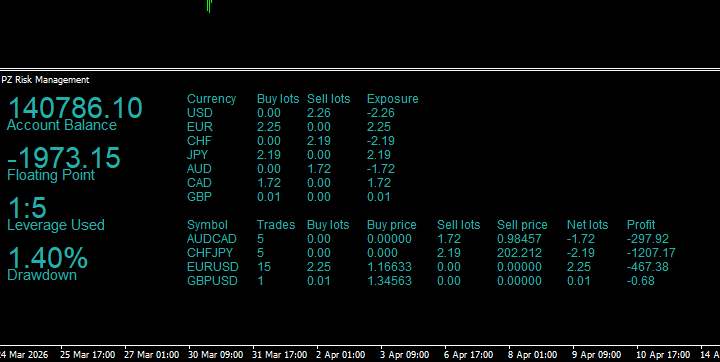Click AUD exposure value -1.72
Viewport: 720px width, 362px height.
tap(381, 169)
